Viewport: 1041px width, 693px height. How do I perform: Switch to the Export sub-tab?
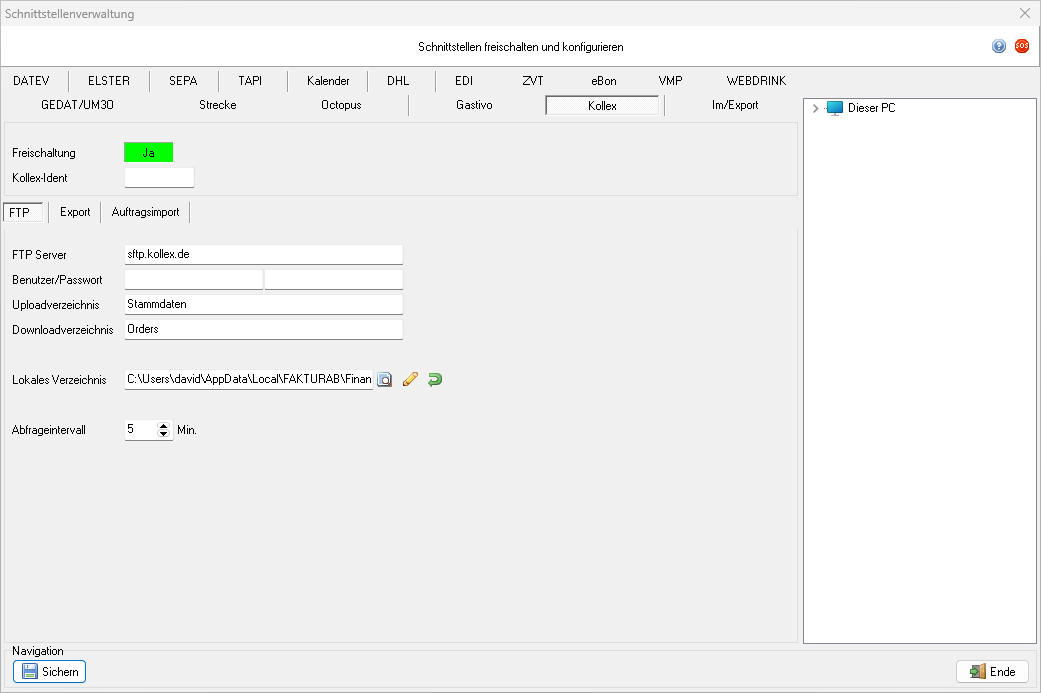75,212
